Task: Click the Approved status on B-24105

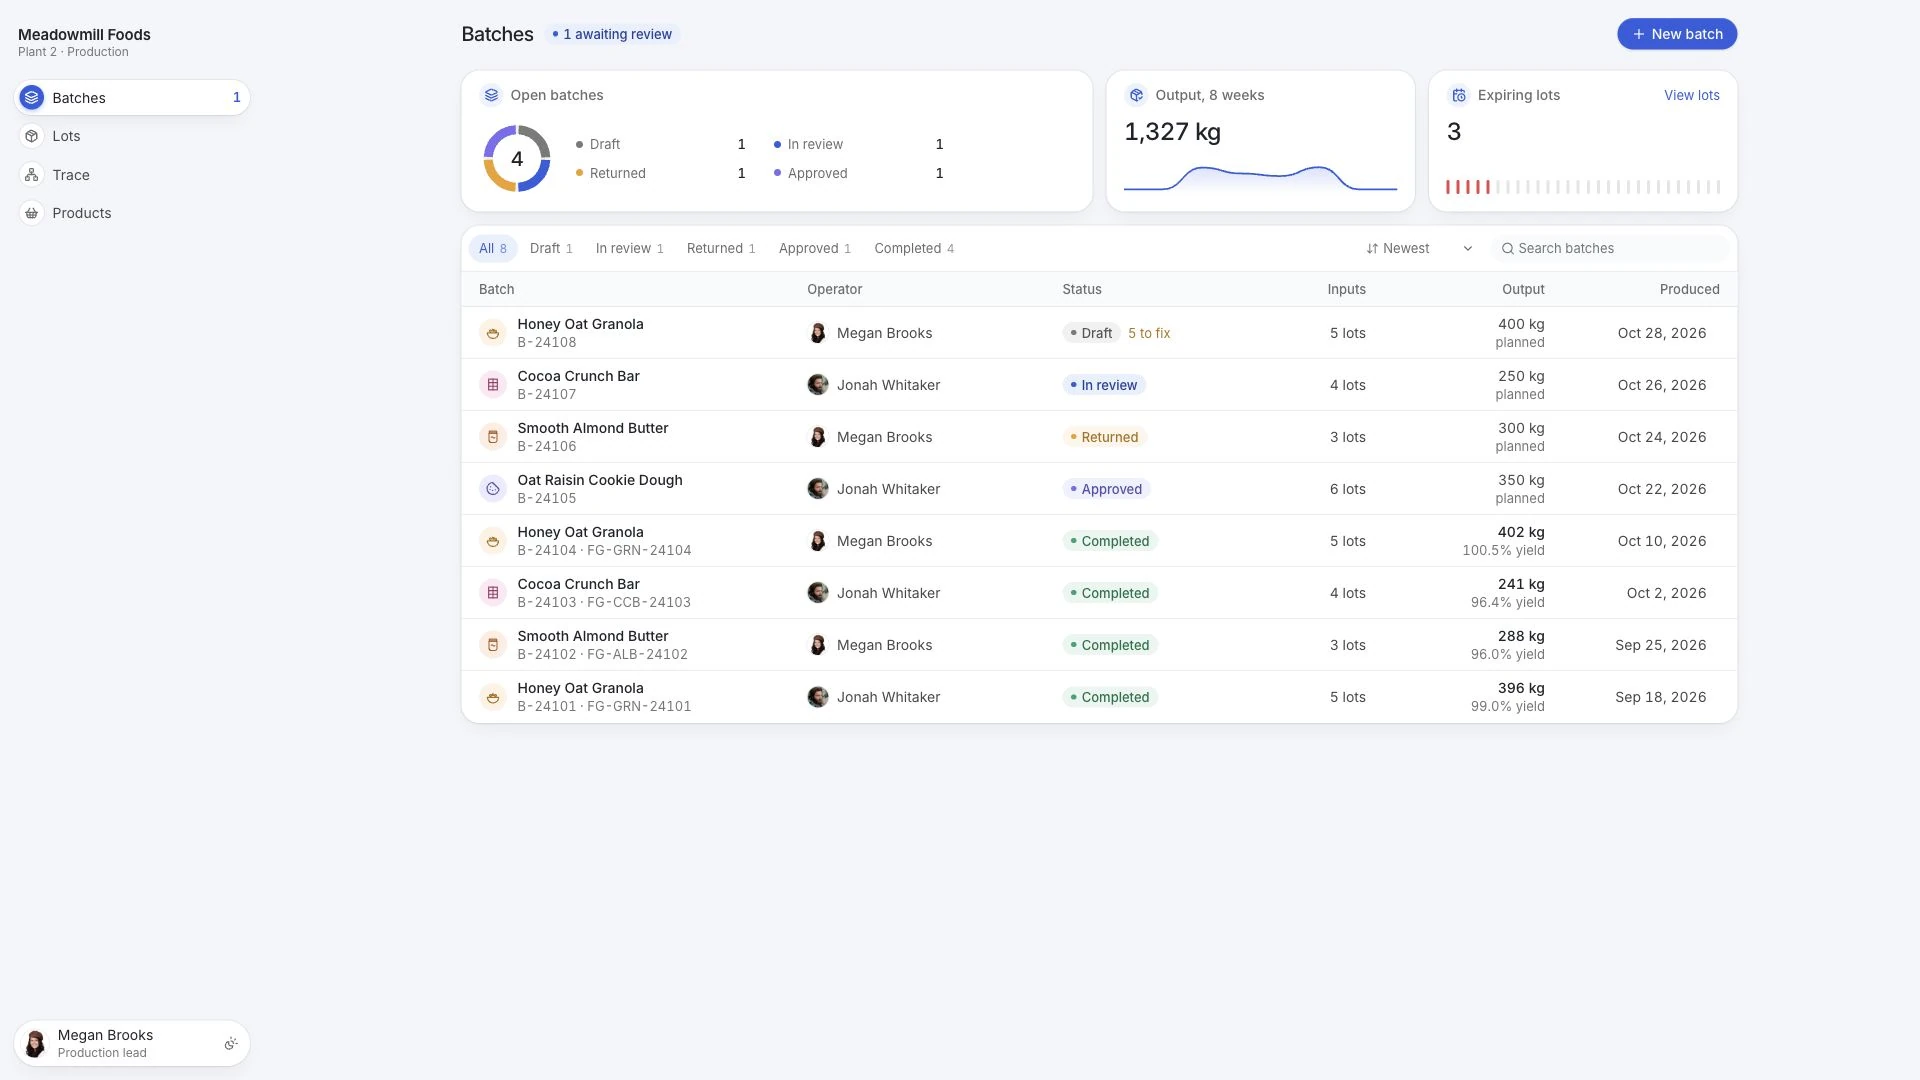Action: coord(1106,489)
